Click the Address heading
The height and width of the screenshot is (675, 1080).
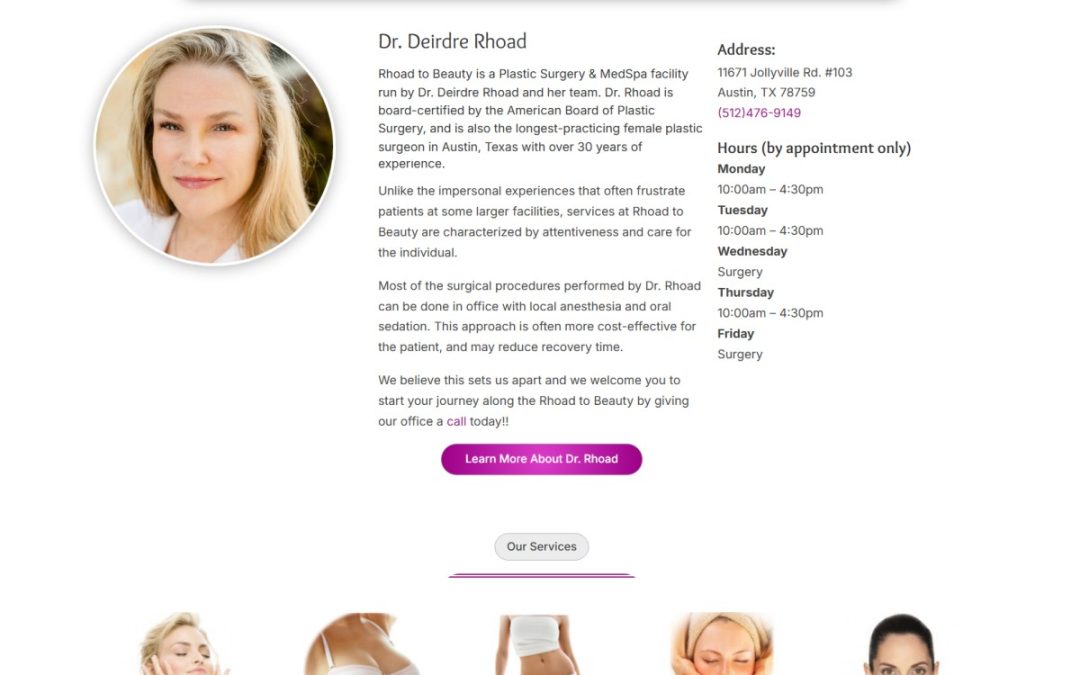click(746, 50)
